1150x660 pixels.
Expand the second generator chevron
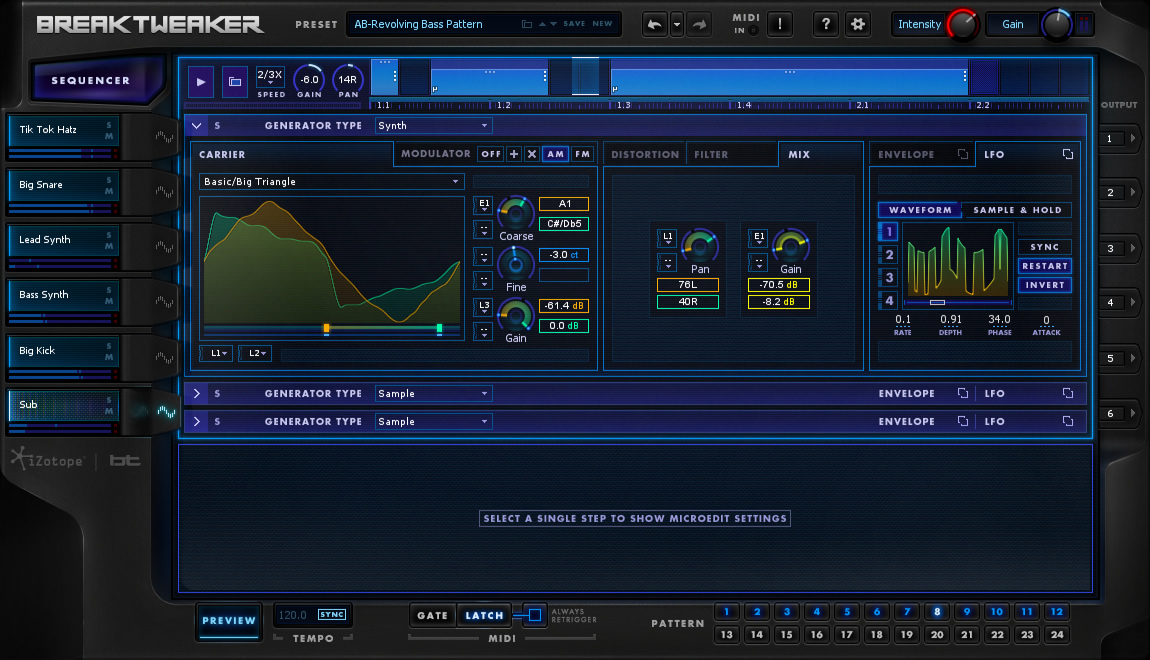pos(197,394)
